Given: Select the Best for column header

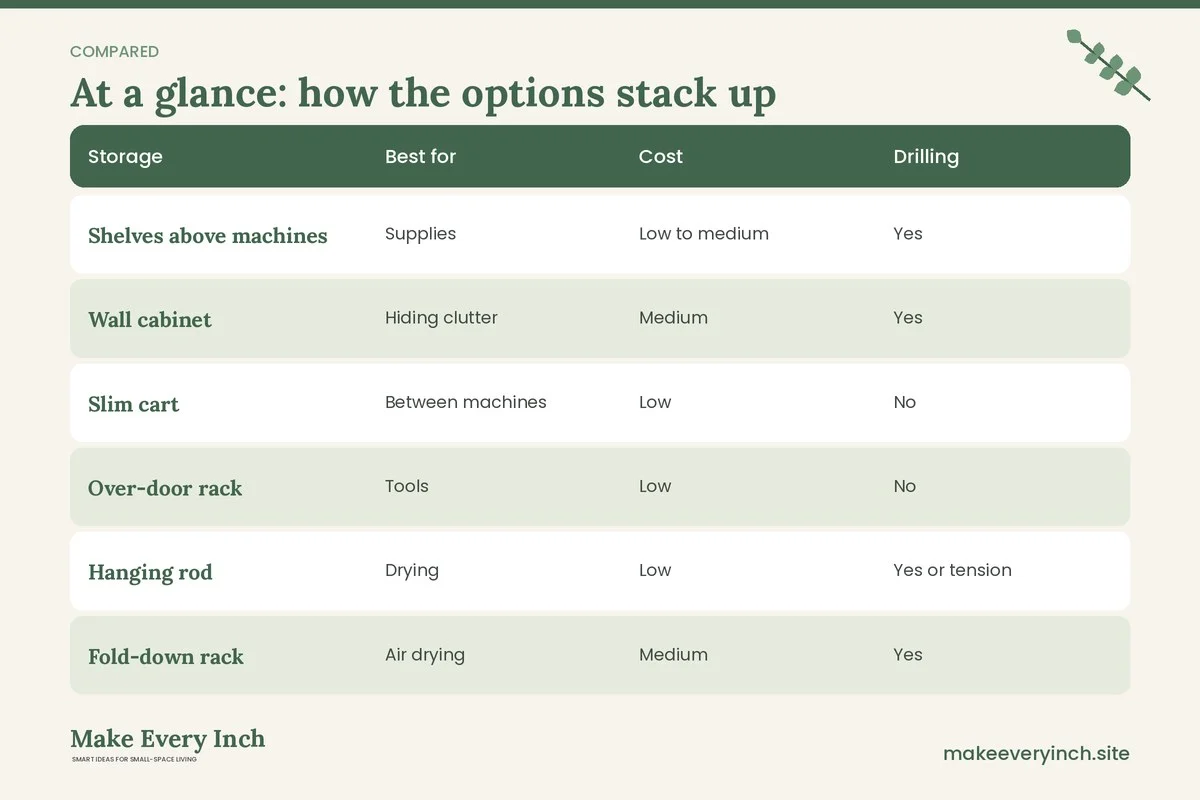Looking at the screenshot, I should [420, 156].
